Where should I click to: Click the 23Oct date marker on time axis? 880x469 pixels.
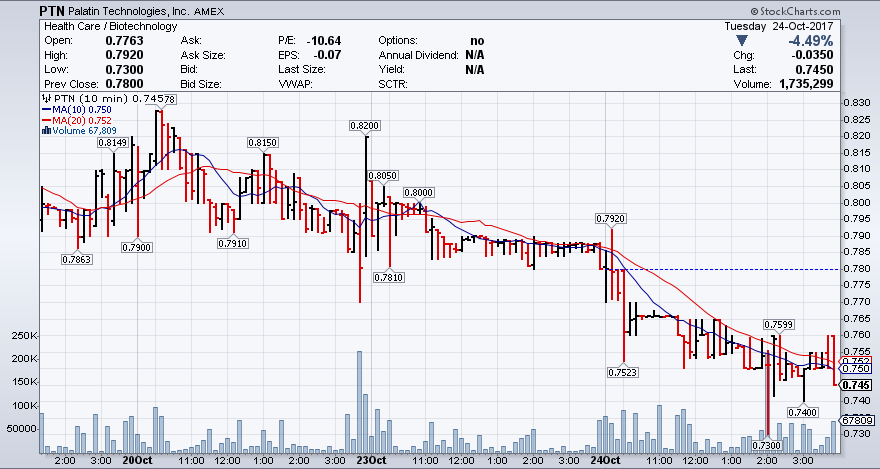click(371, 462)
